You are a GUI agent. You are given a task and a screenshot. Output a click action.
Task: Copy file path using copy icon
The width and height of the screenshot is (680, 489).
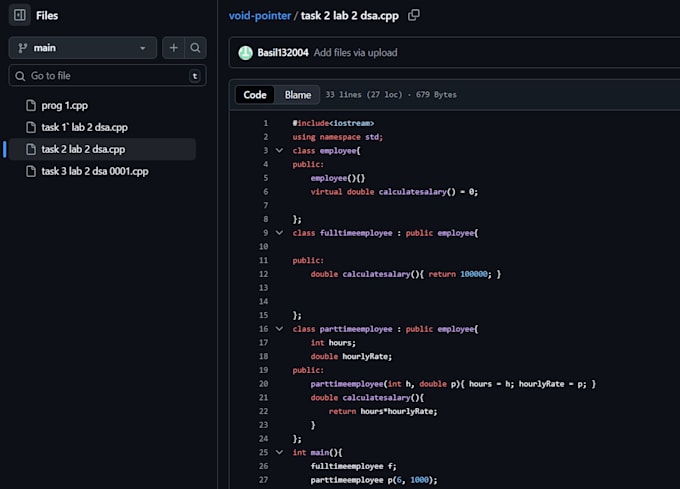pyautogui.click(x=414, y=15)
